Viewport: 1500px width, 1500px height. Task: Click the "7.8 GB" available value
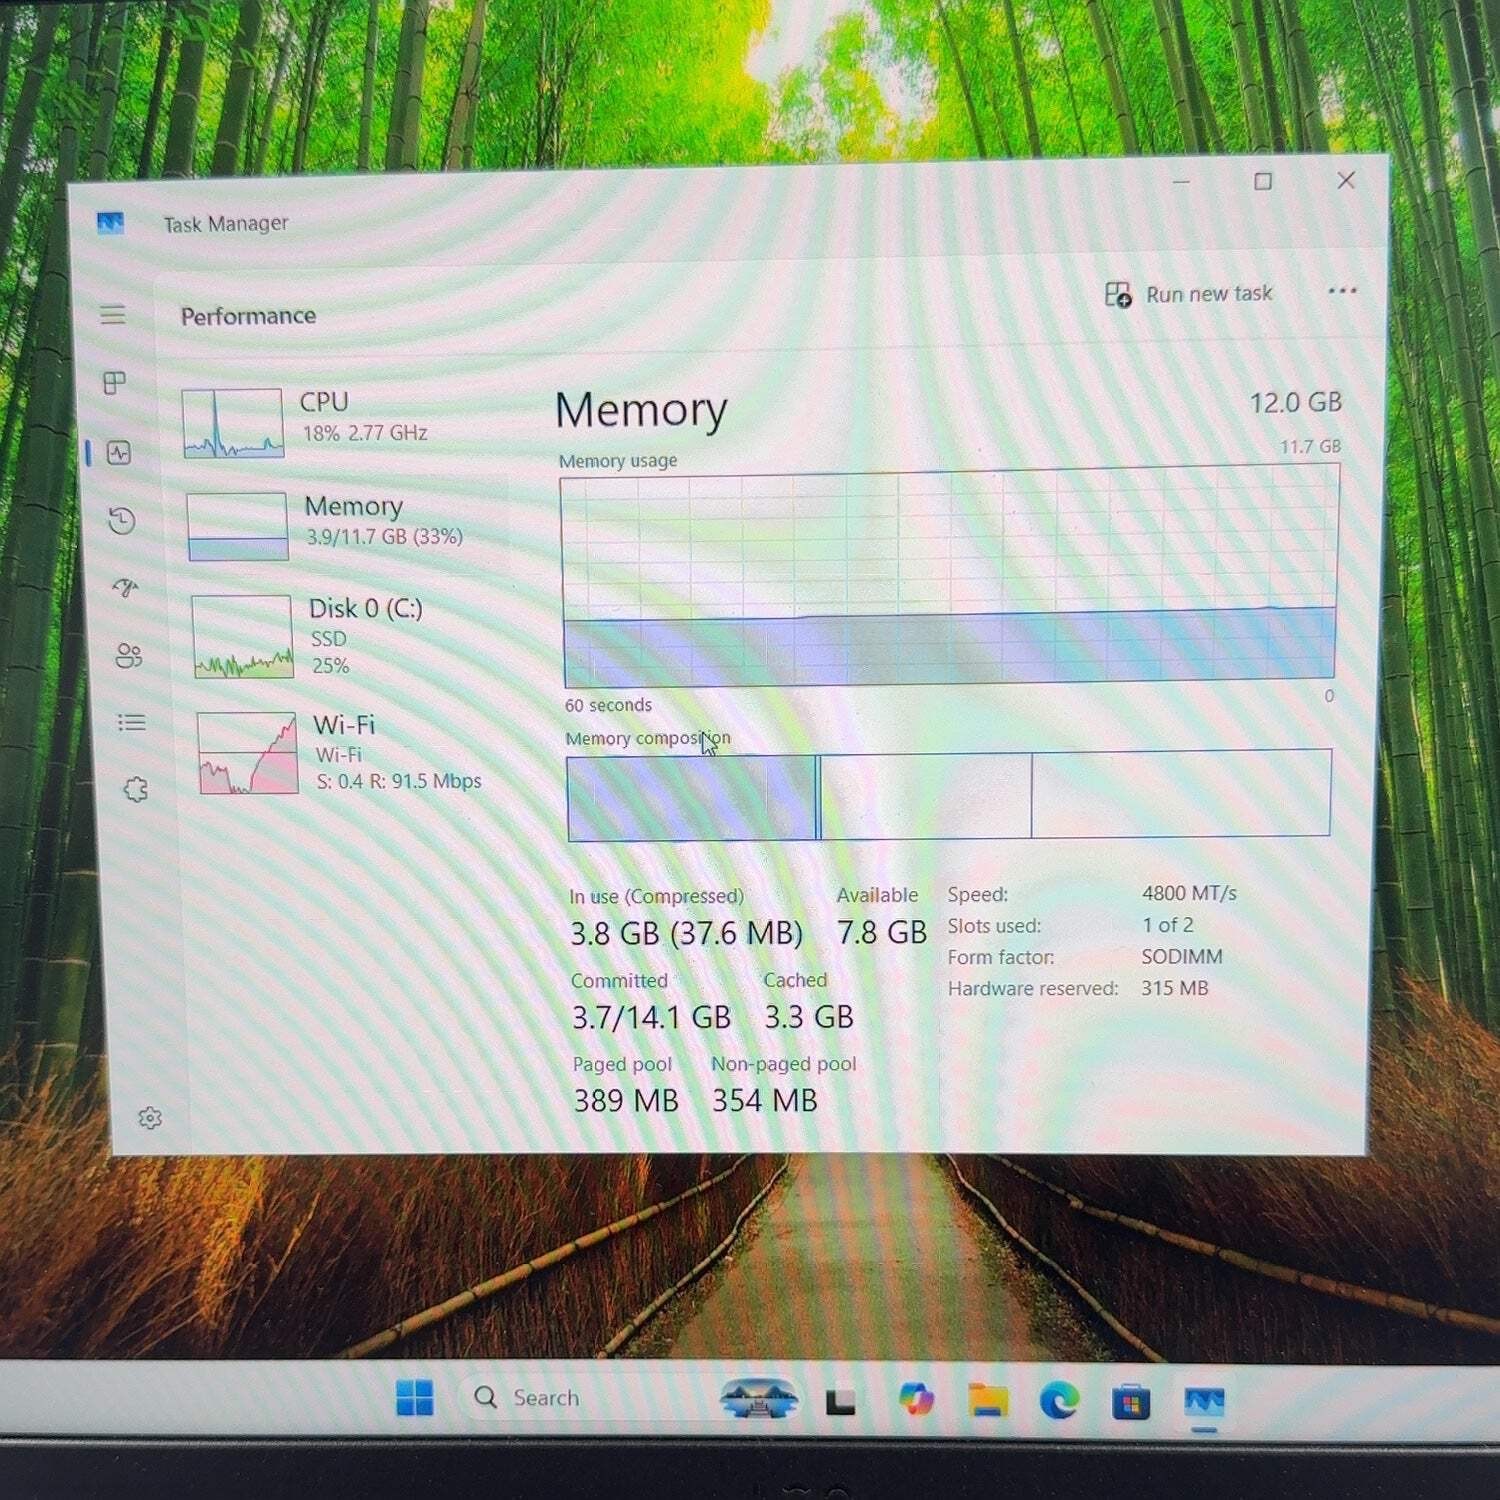882,933
